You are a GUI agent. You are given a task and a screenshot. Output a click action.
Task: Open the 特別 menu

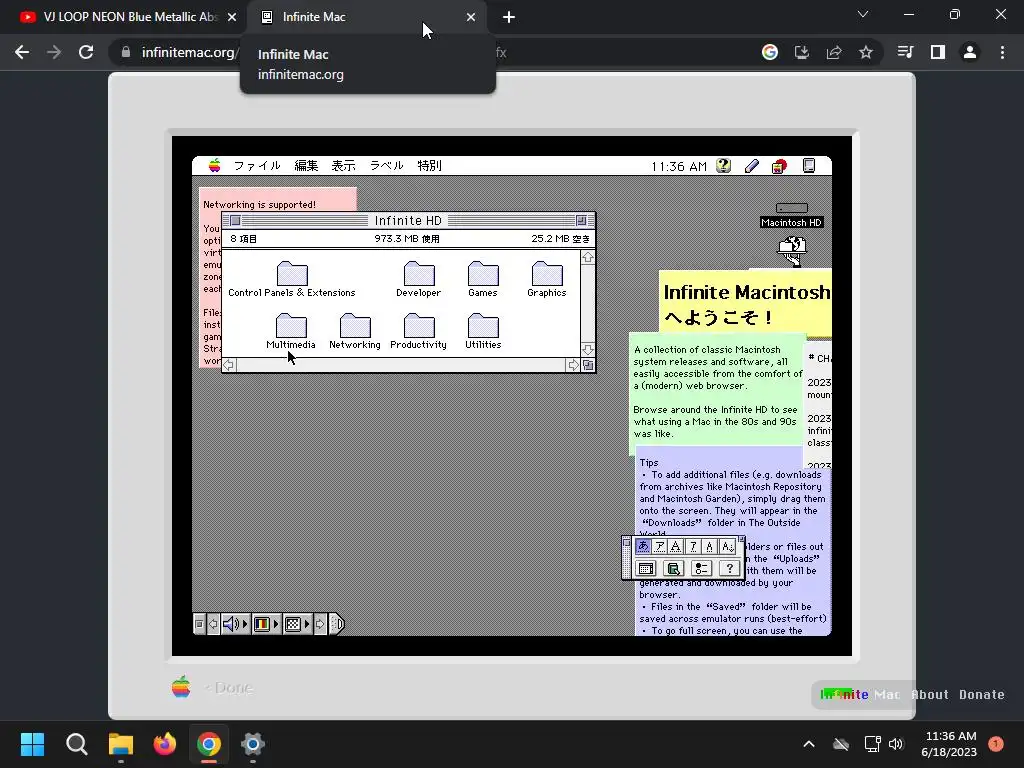click(429, 166)
